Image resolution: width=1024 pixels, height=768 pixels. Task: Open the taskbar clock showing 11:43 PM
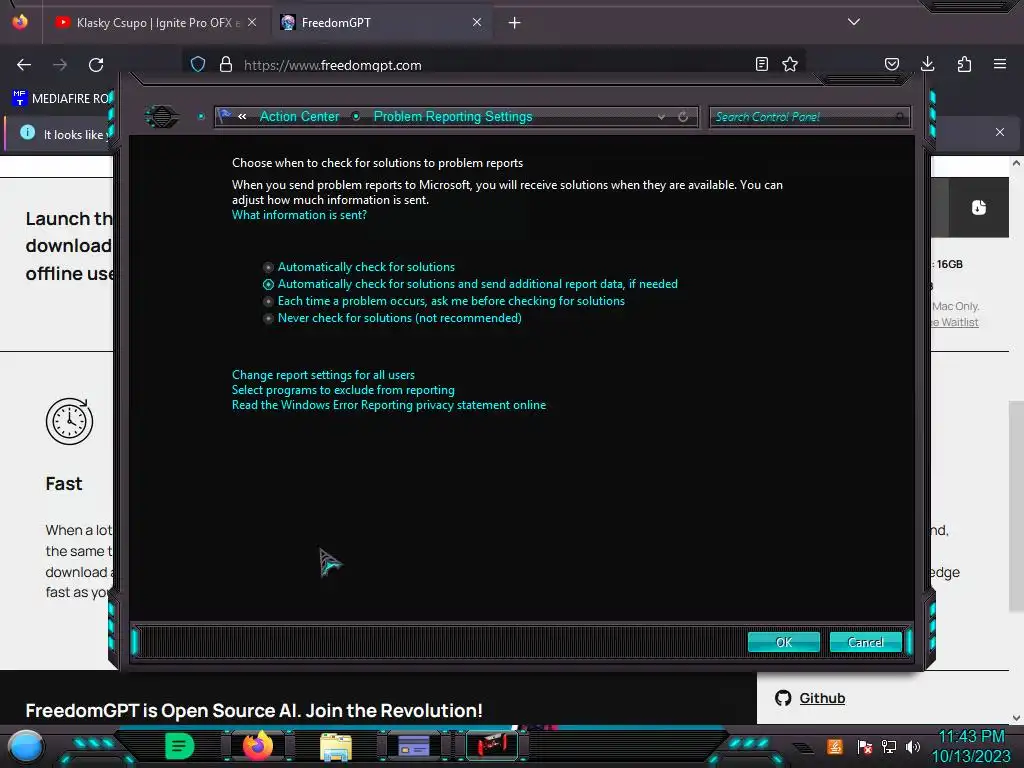click(971, 746)
